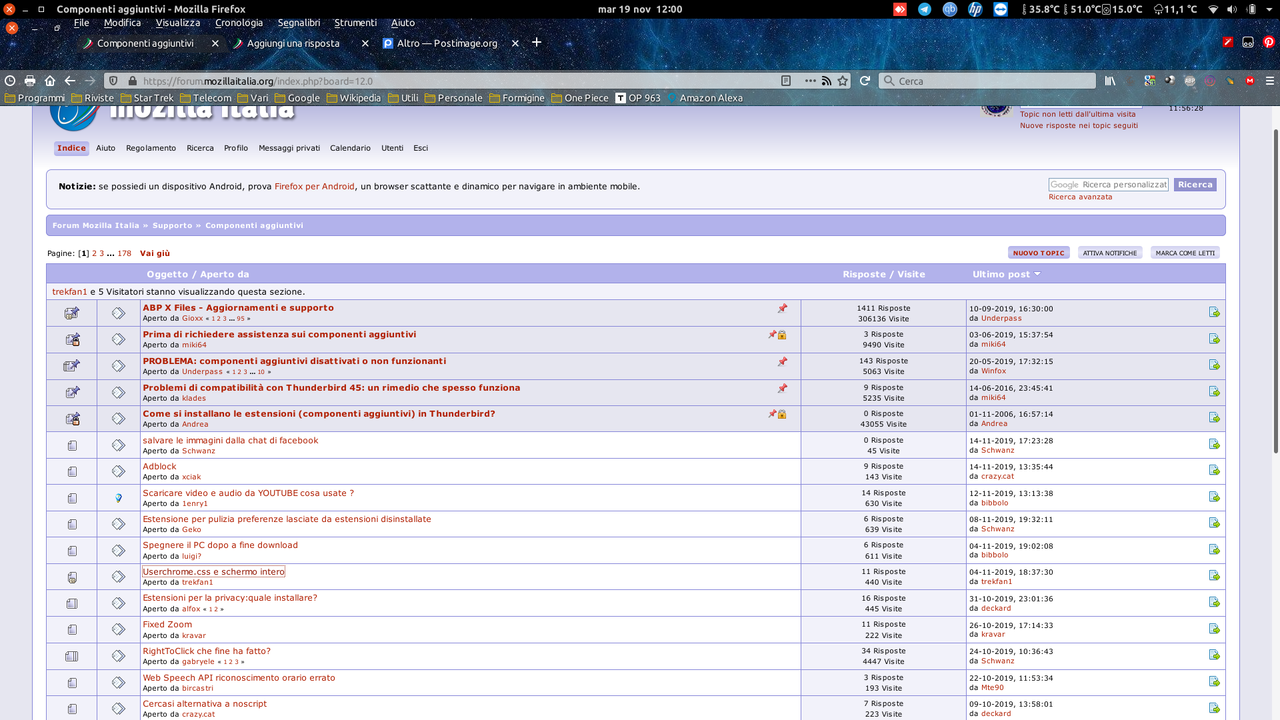Toggle reader view icon in address bar
The image size is (1280, 720).
[786, 81]
